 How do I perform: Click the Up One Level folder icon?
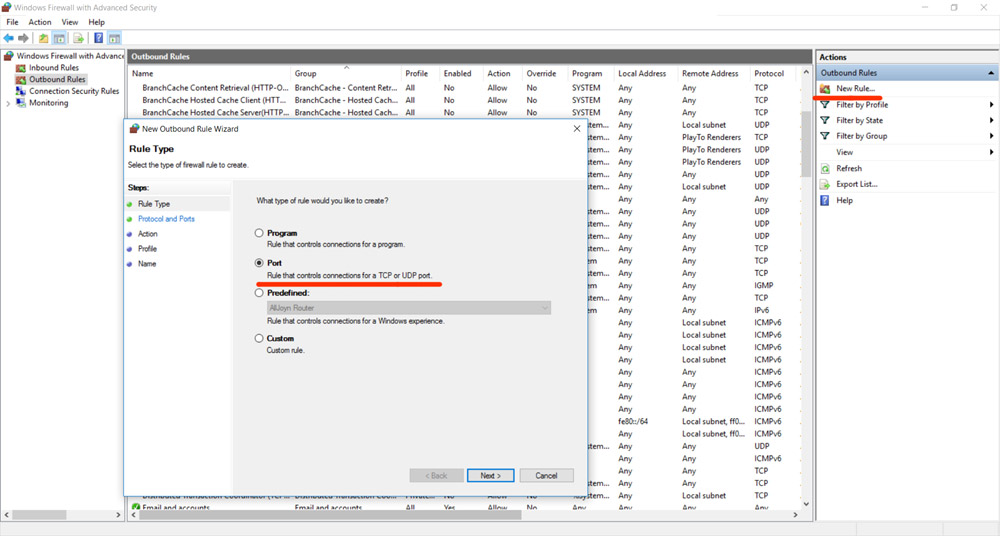point(43,38)
